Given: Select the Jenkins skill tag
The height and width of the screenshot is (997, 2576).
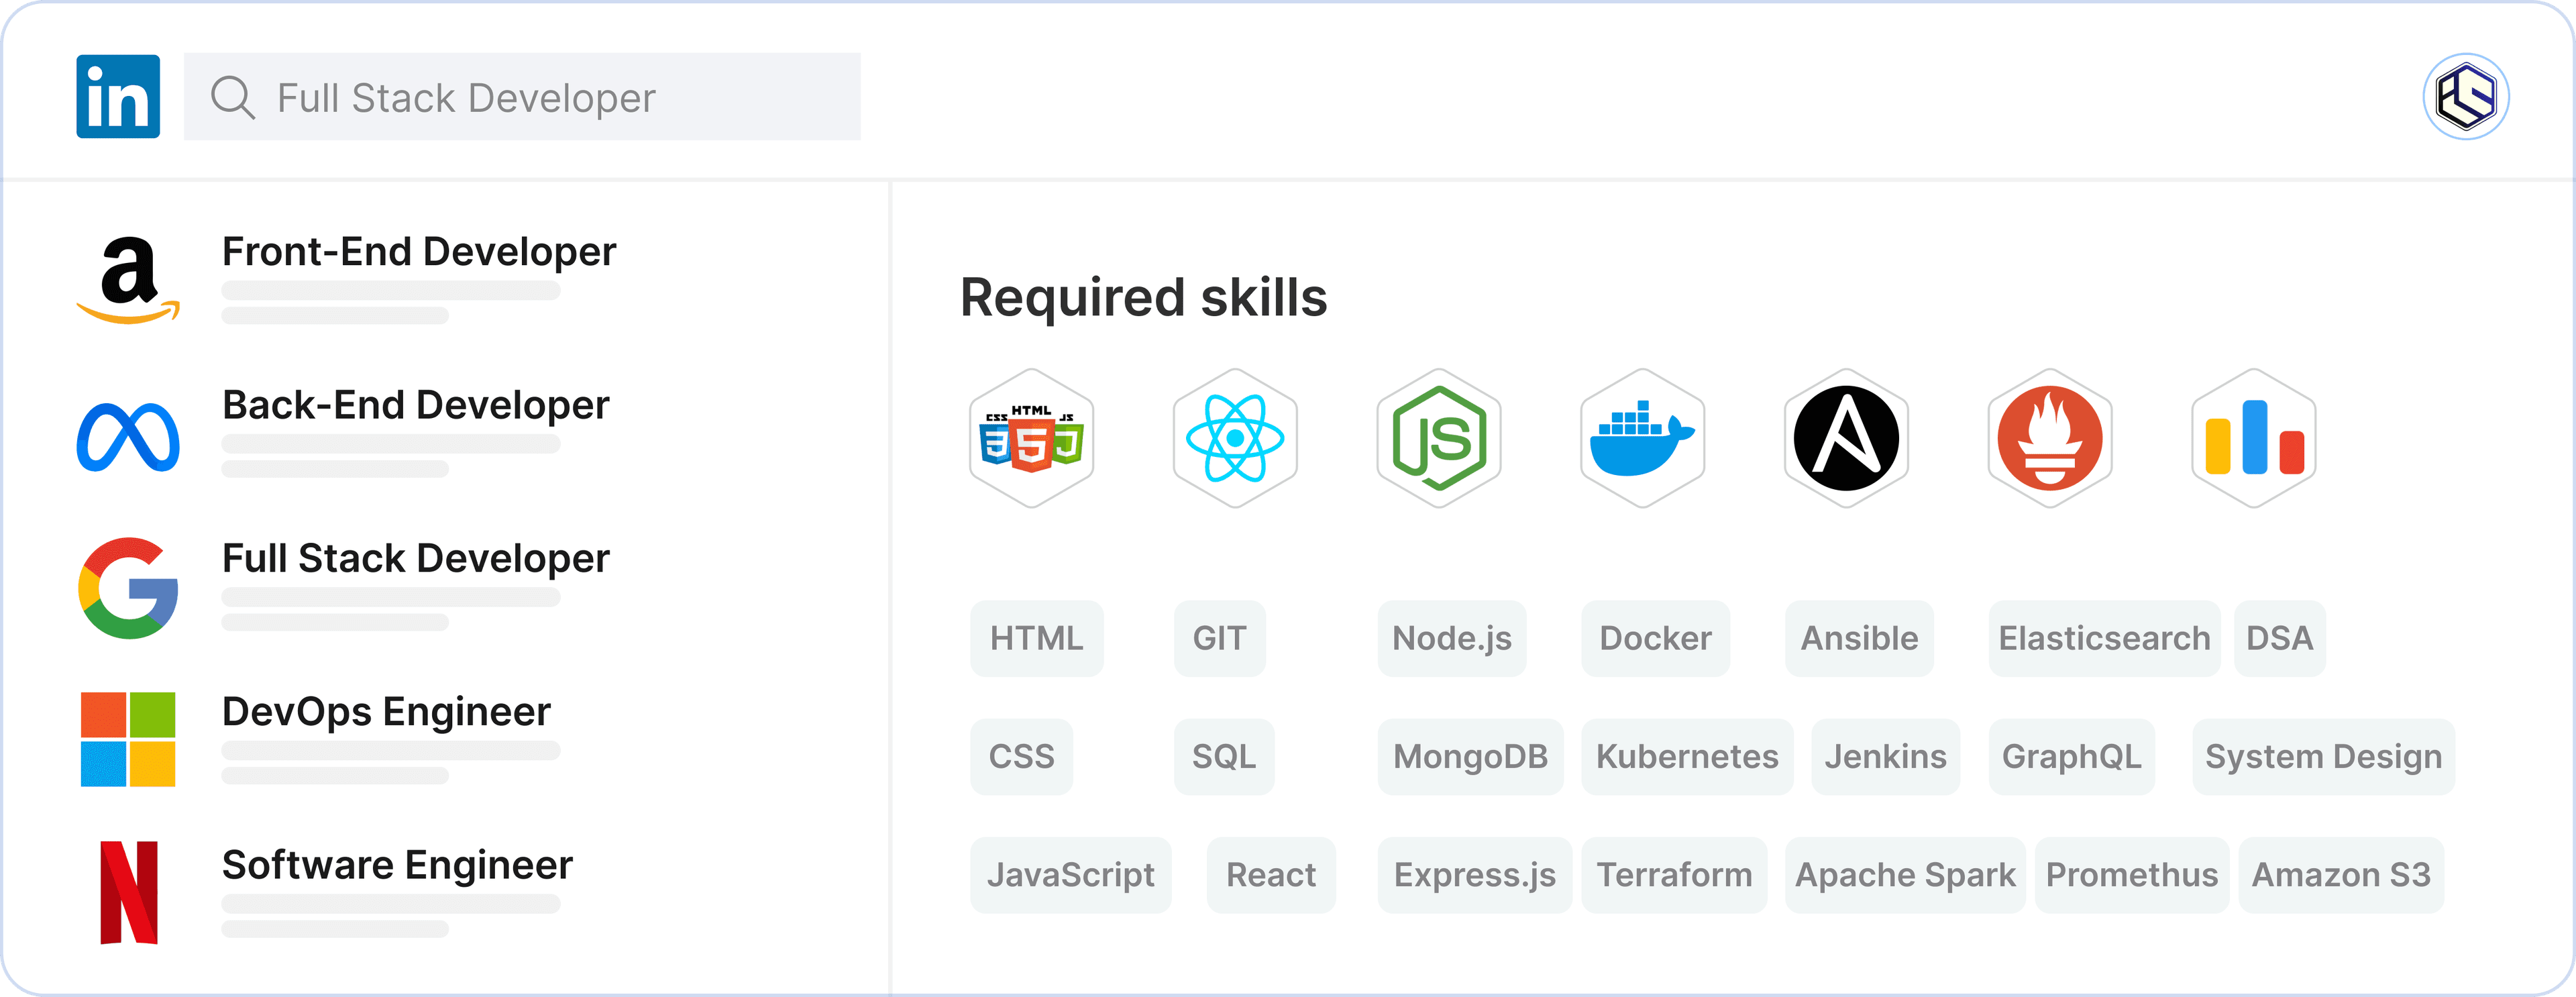Looking at the screenshot, I should (1885, 756).
